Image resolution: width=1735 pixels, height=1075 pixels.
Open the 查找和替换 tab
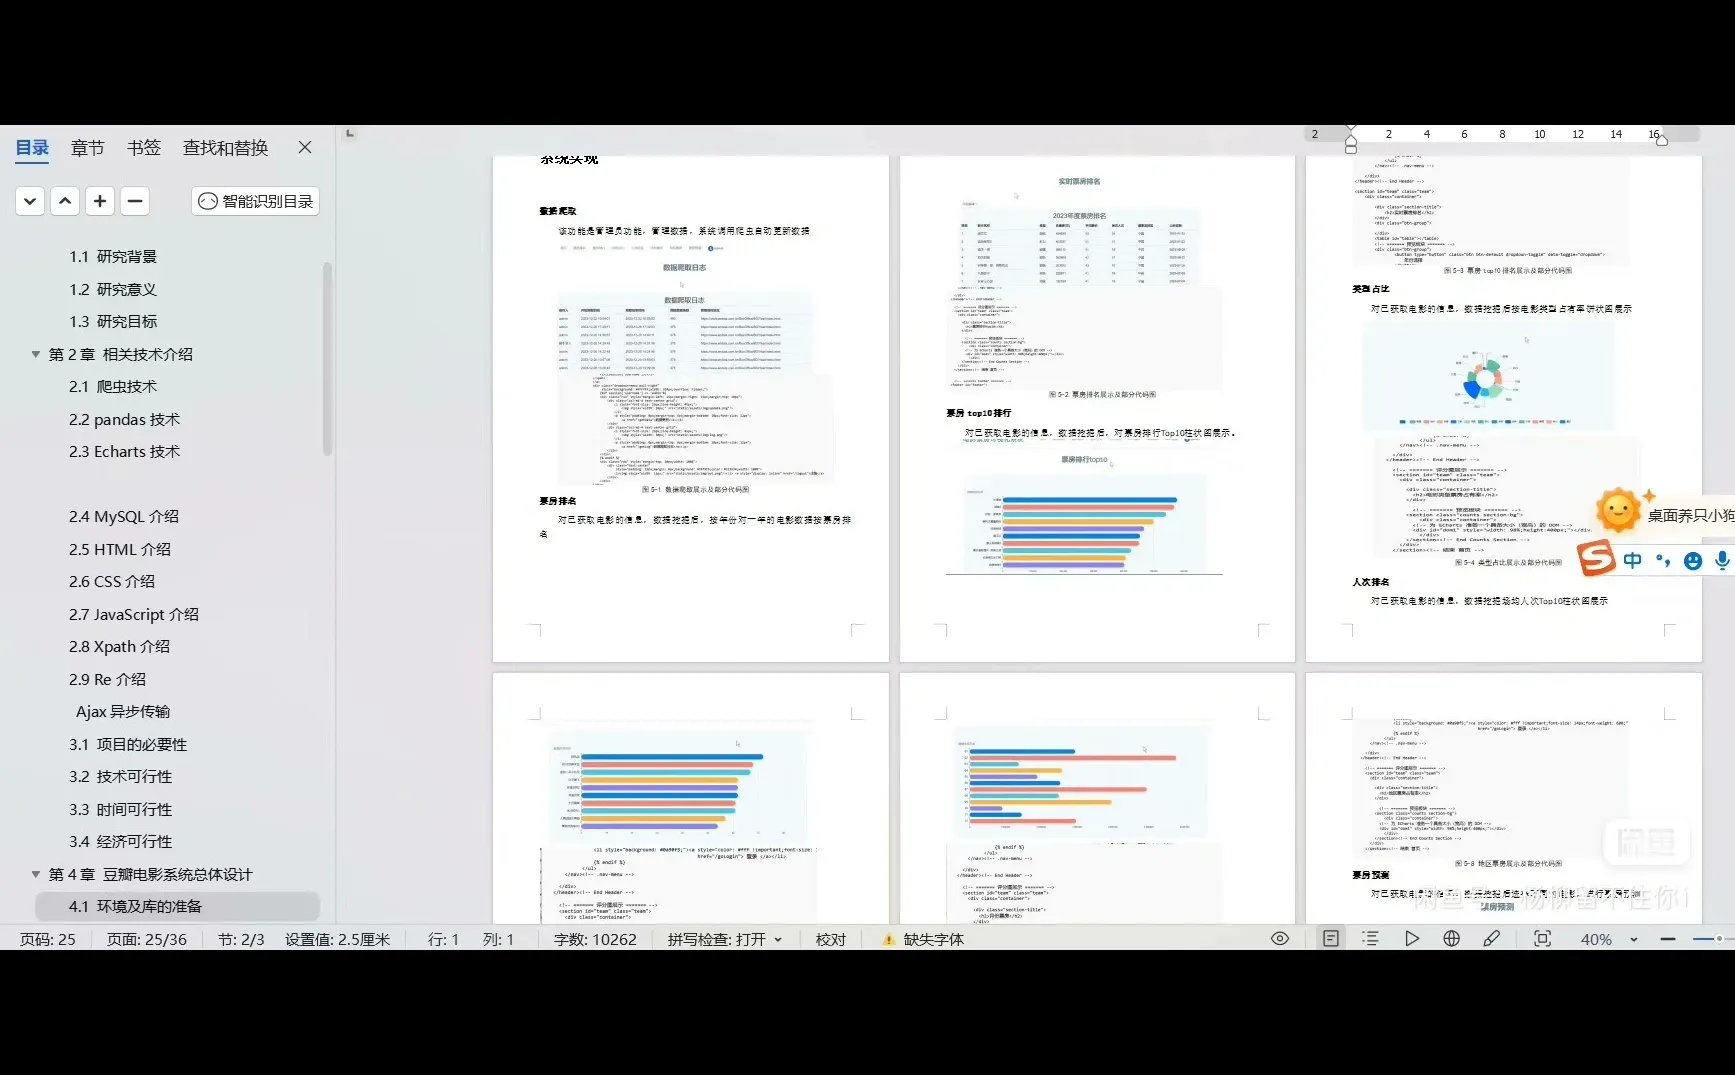pyautogui.click(x=226, y=148)
